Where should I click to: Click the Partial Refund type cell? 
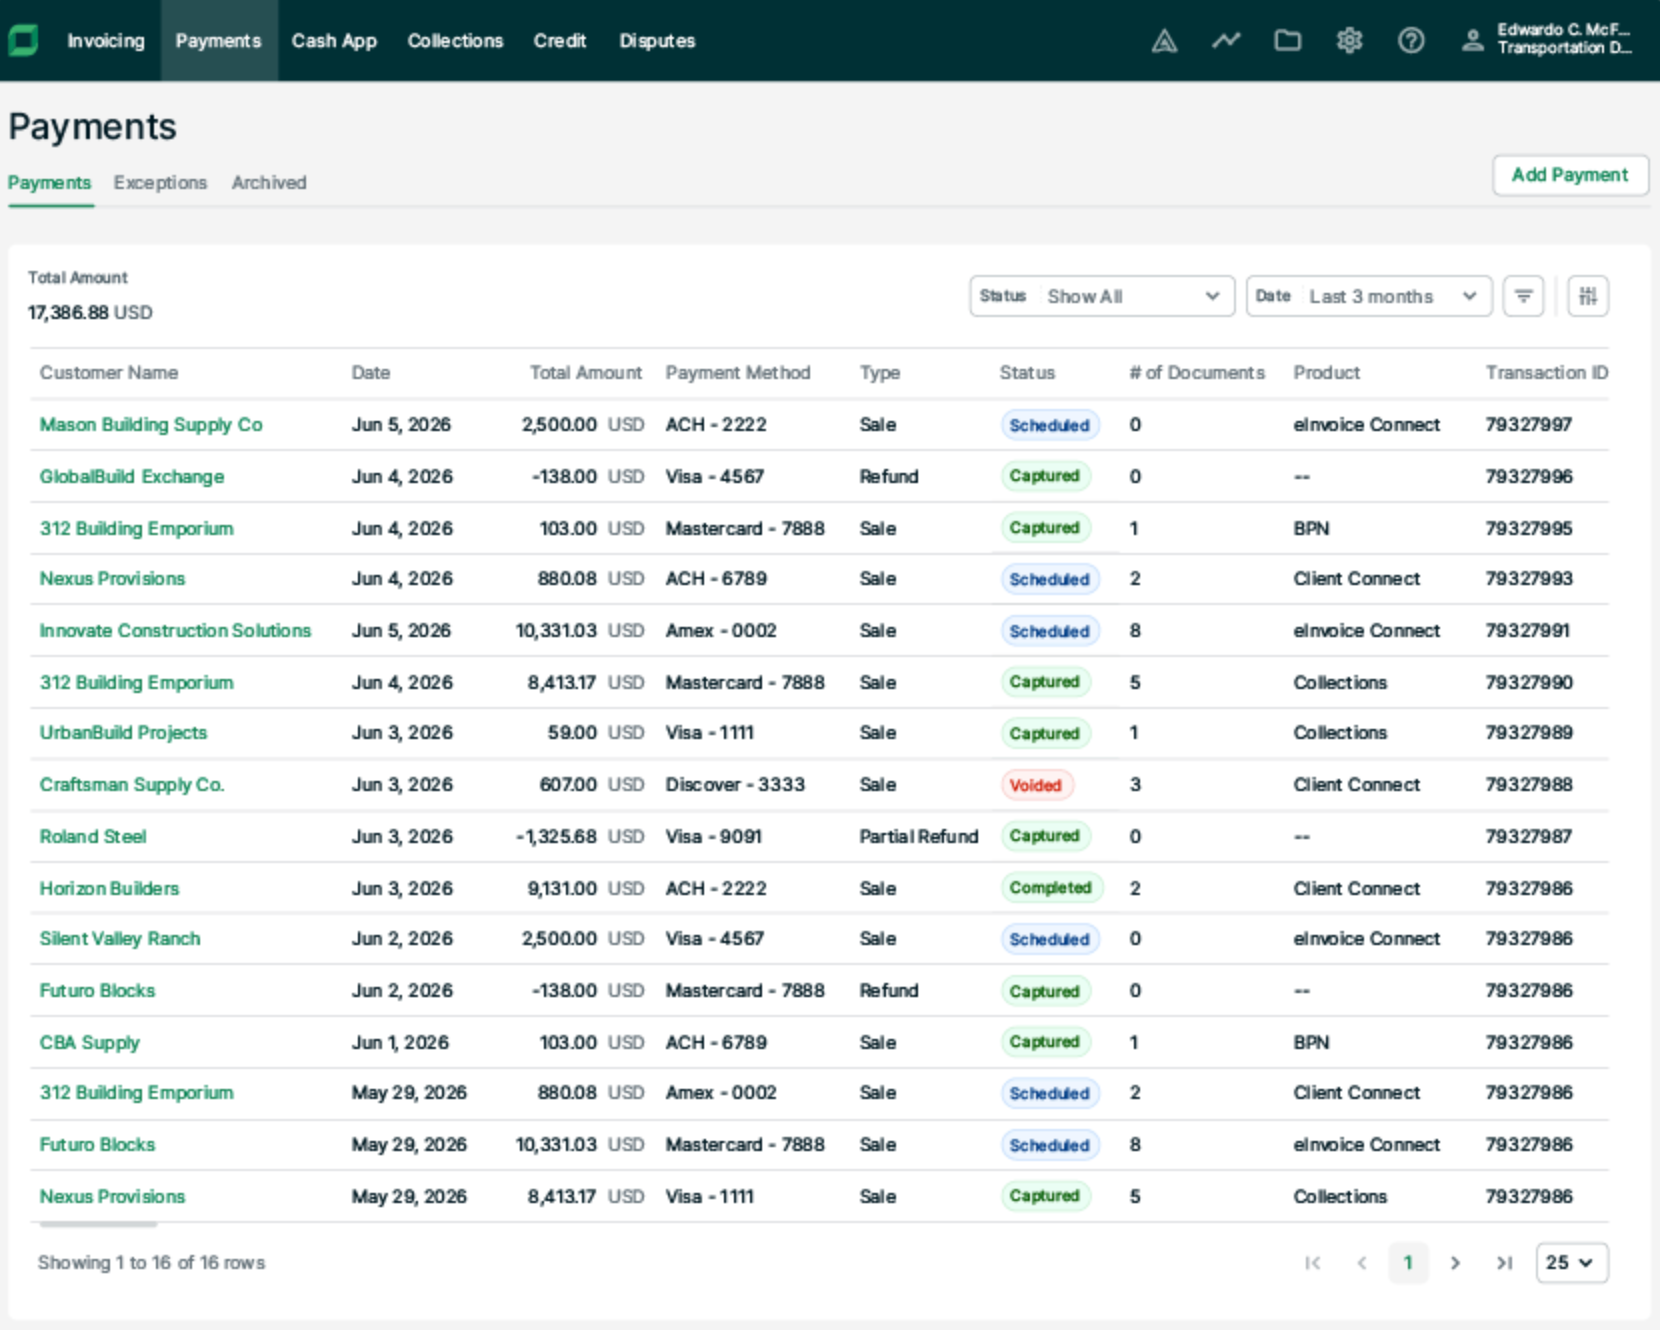tap(919, 837)
